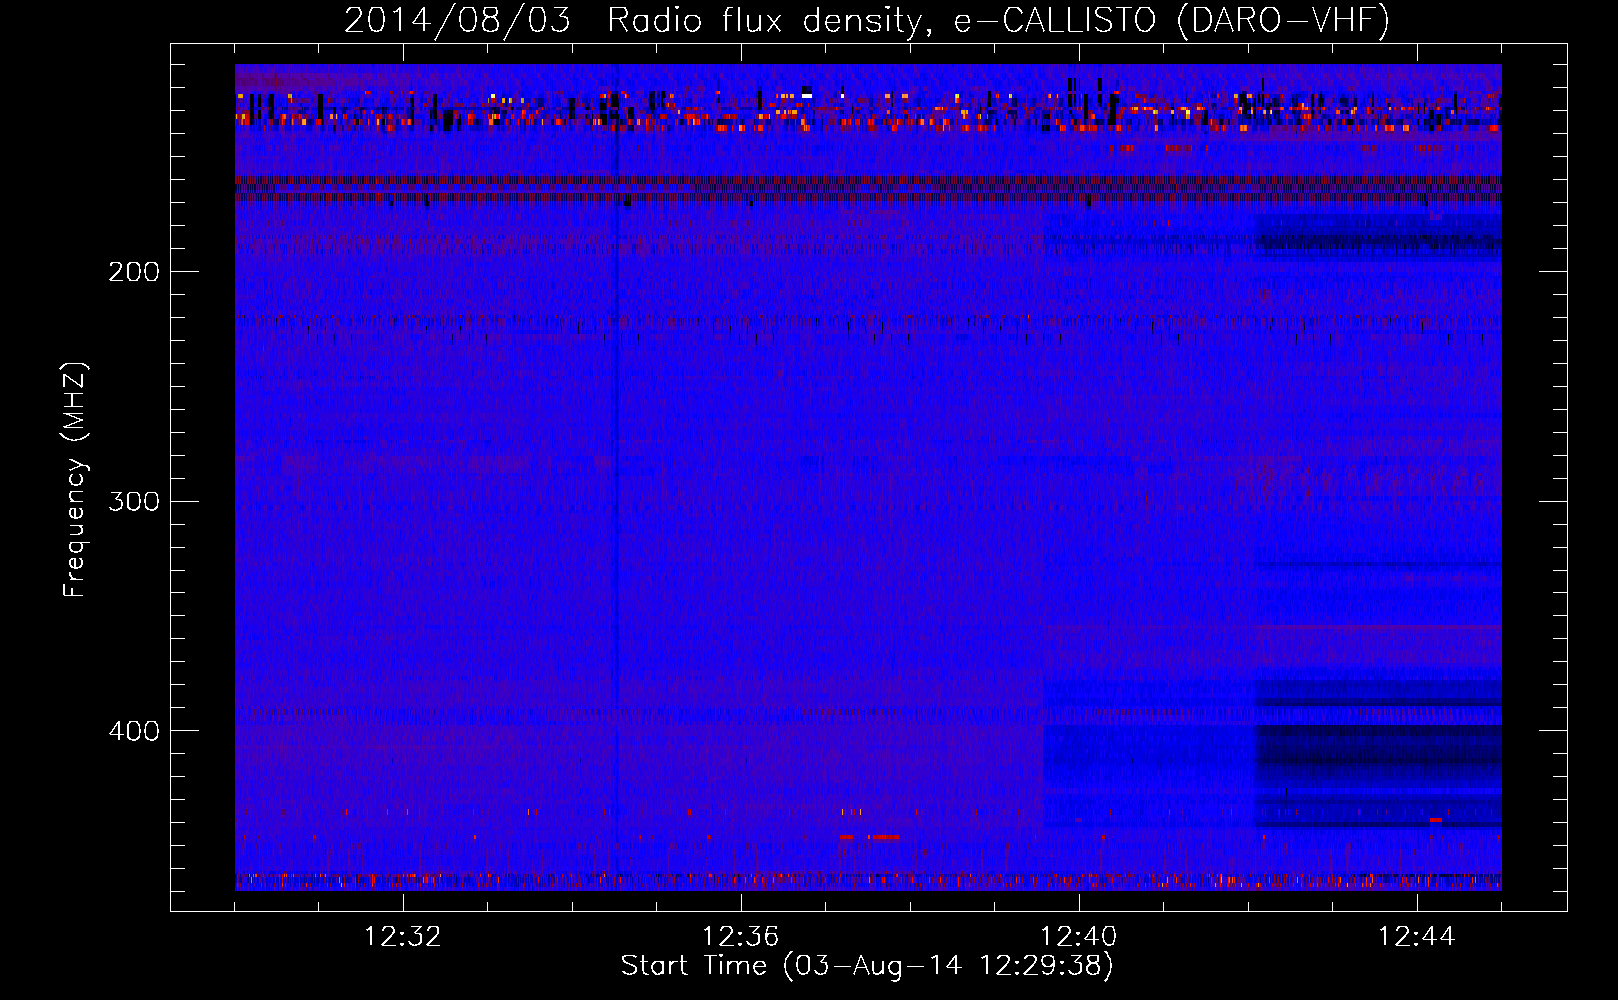This screenshot has height=1000, width=1618.
Task: Click the 200 frequency tick label
Action: click(133, 272)
